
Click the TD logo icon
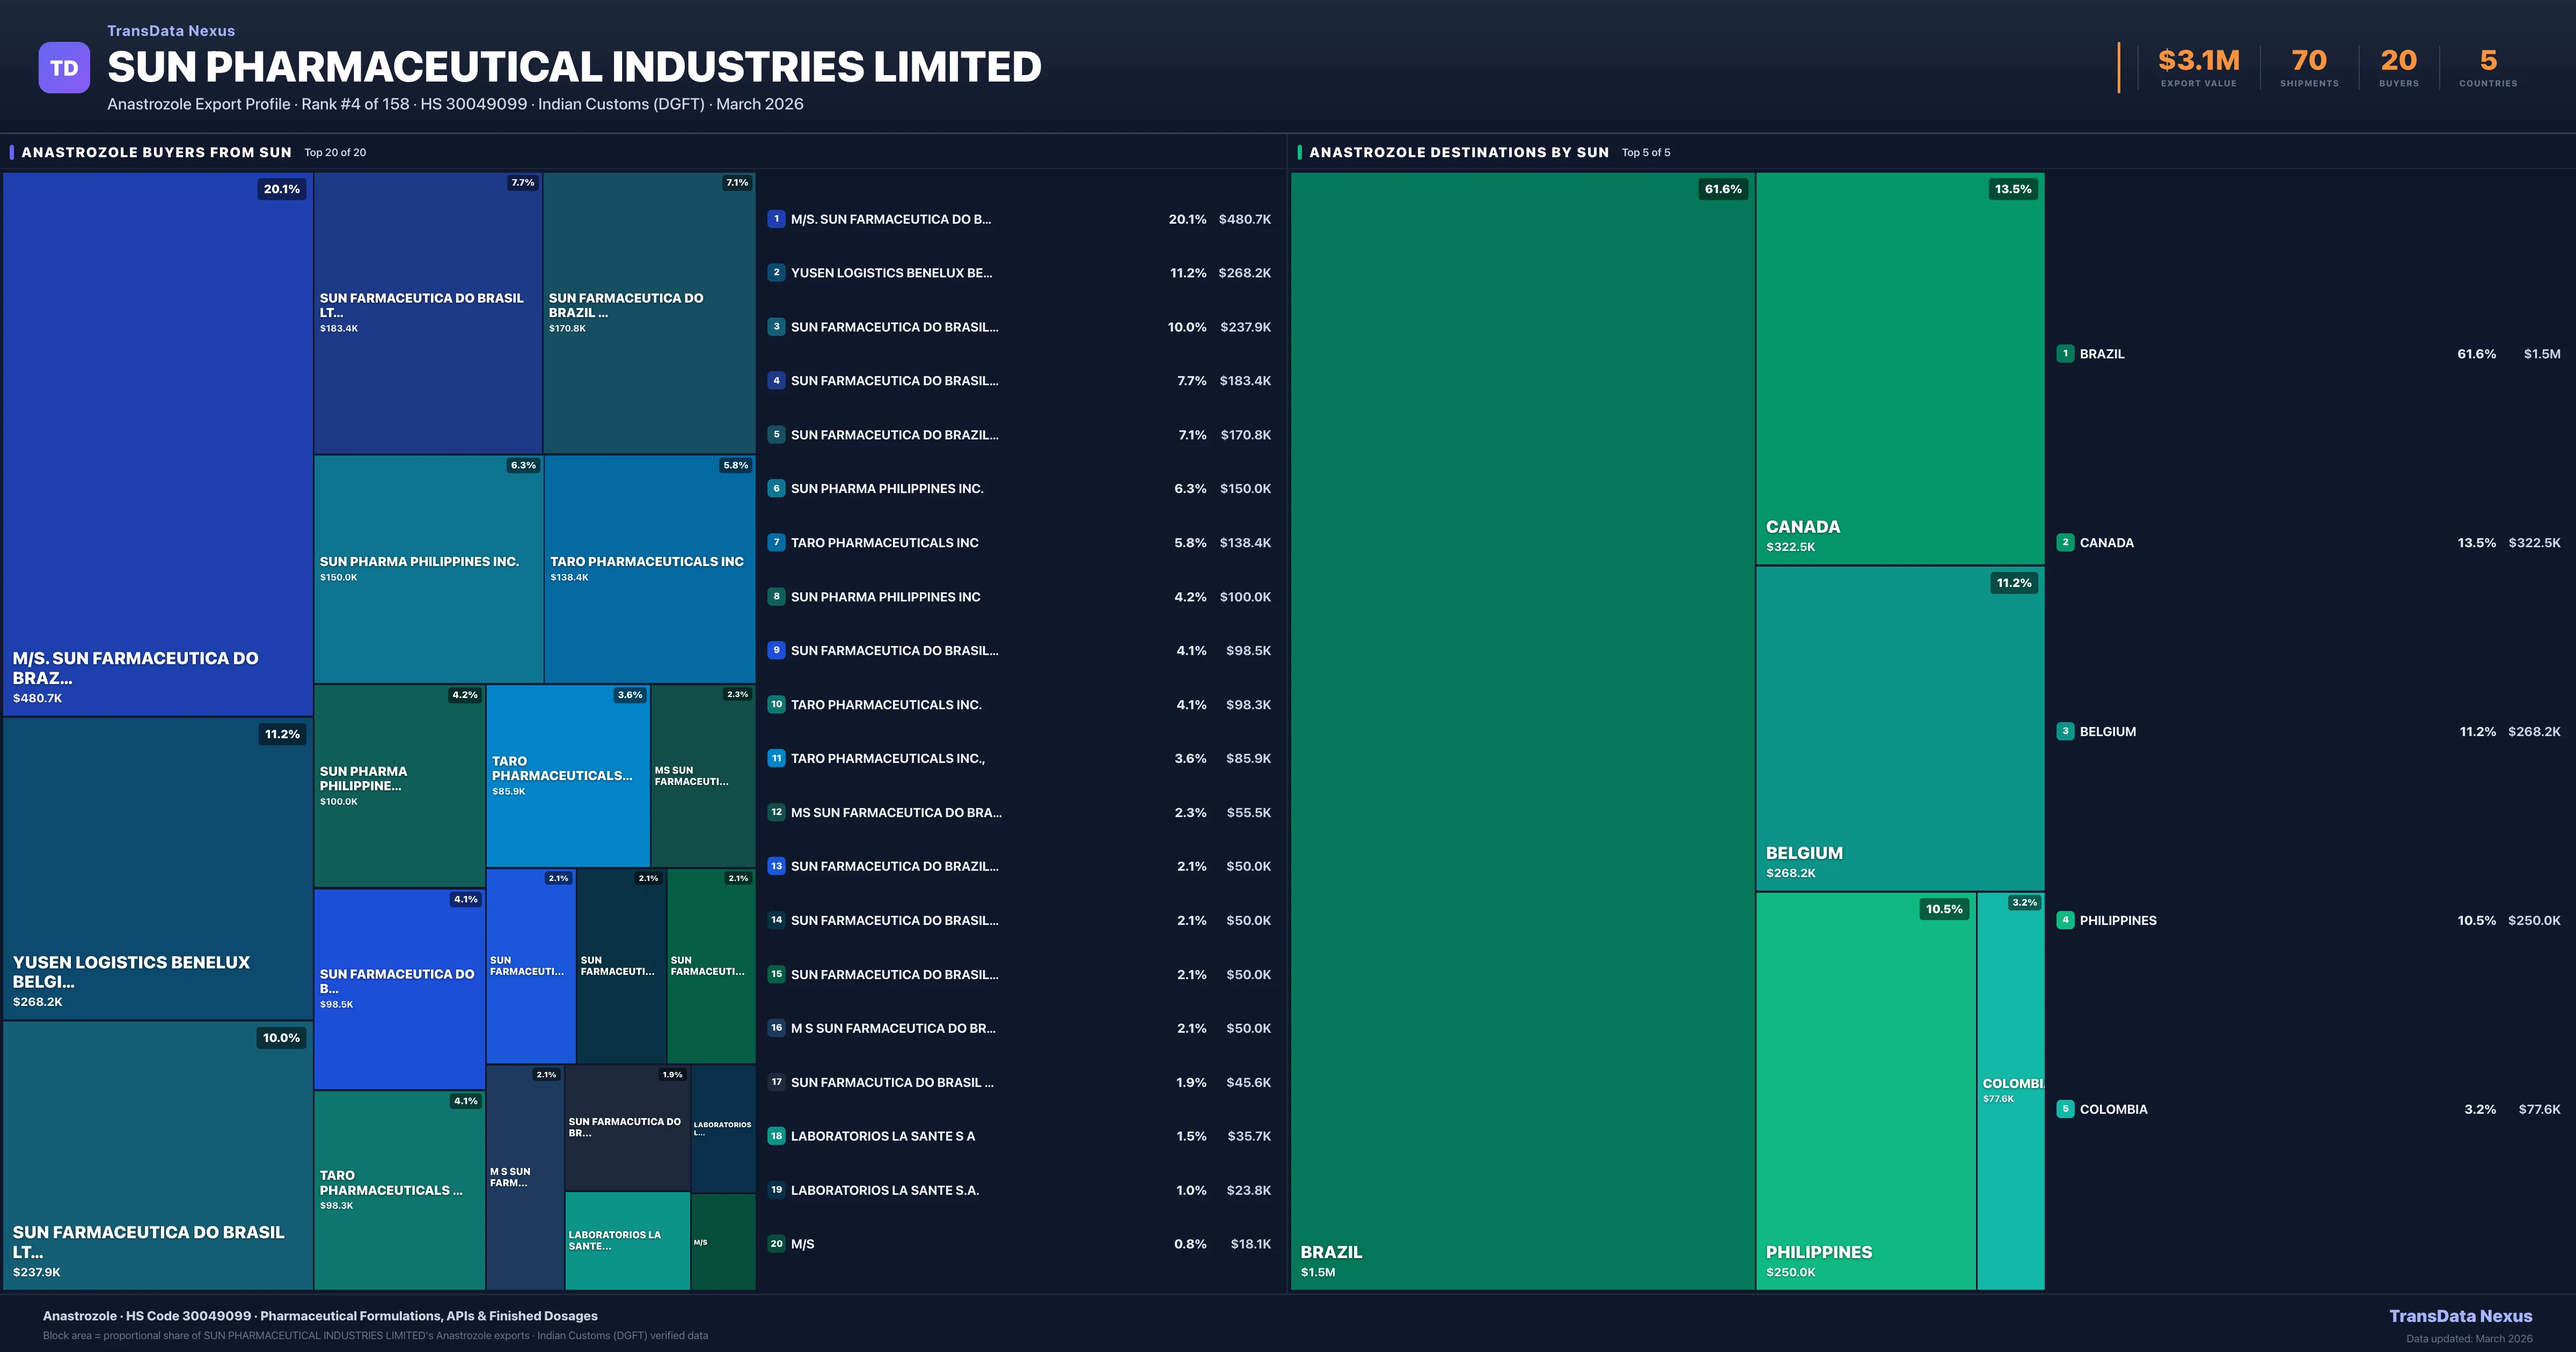pos(64,68)
